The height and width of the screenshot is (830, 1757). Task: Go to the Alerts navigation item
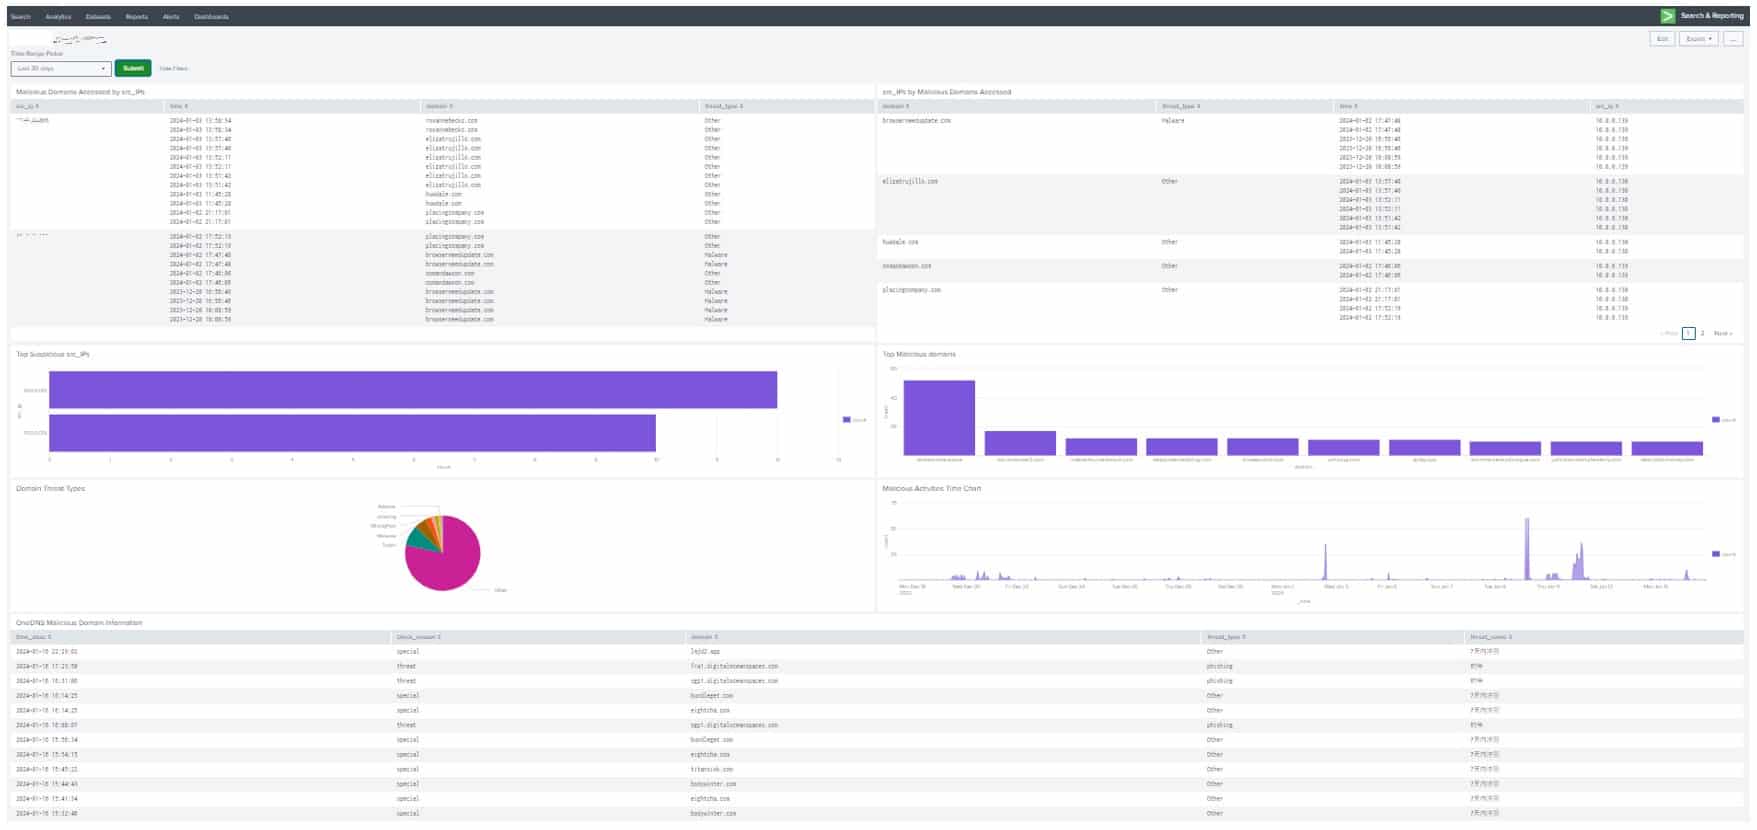[171, 17]
